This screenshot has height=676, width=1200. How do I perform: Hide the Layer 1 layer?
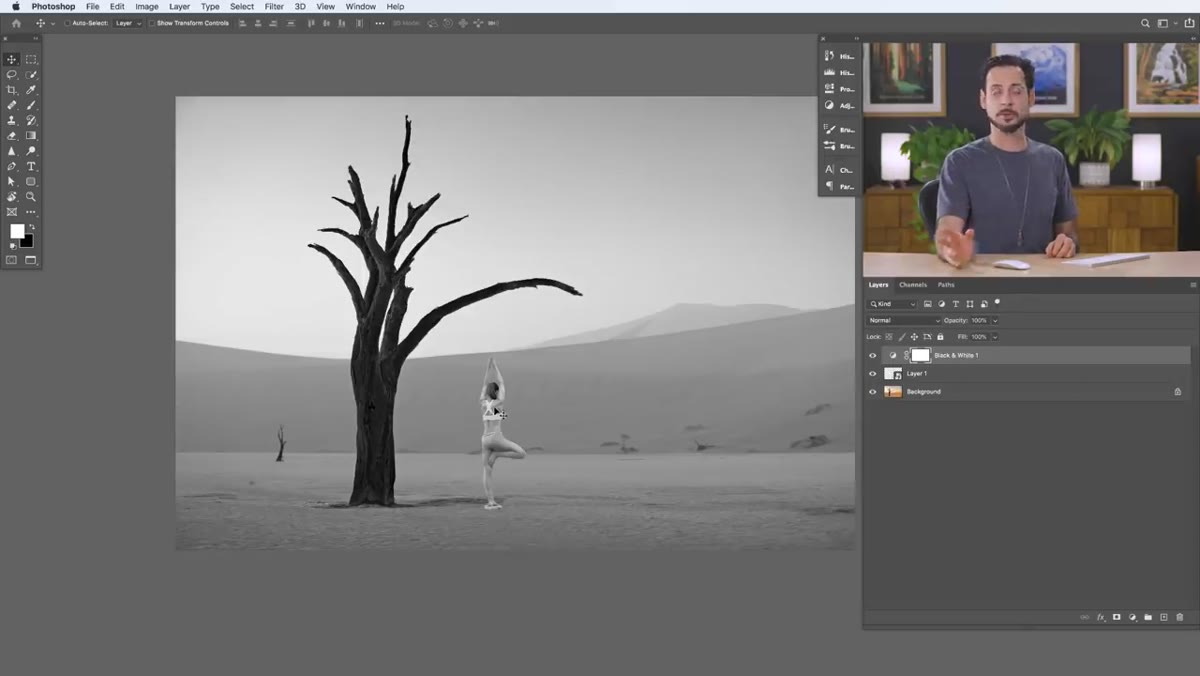click(872, 373)
